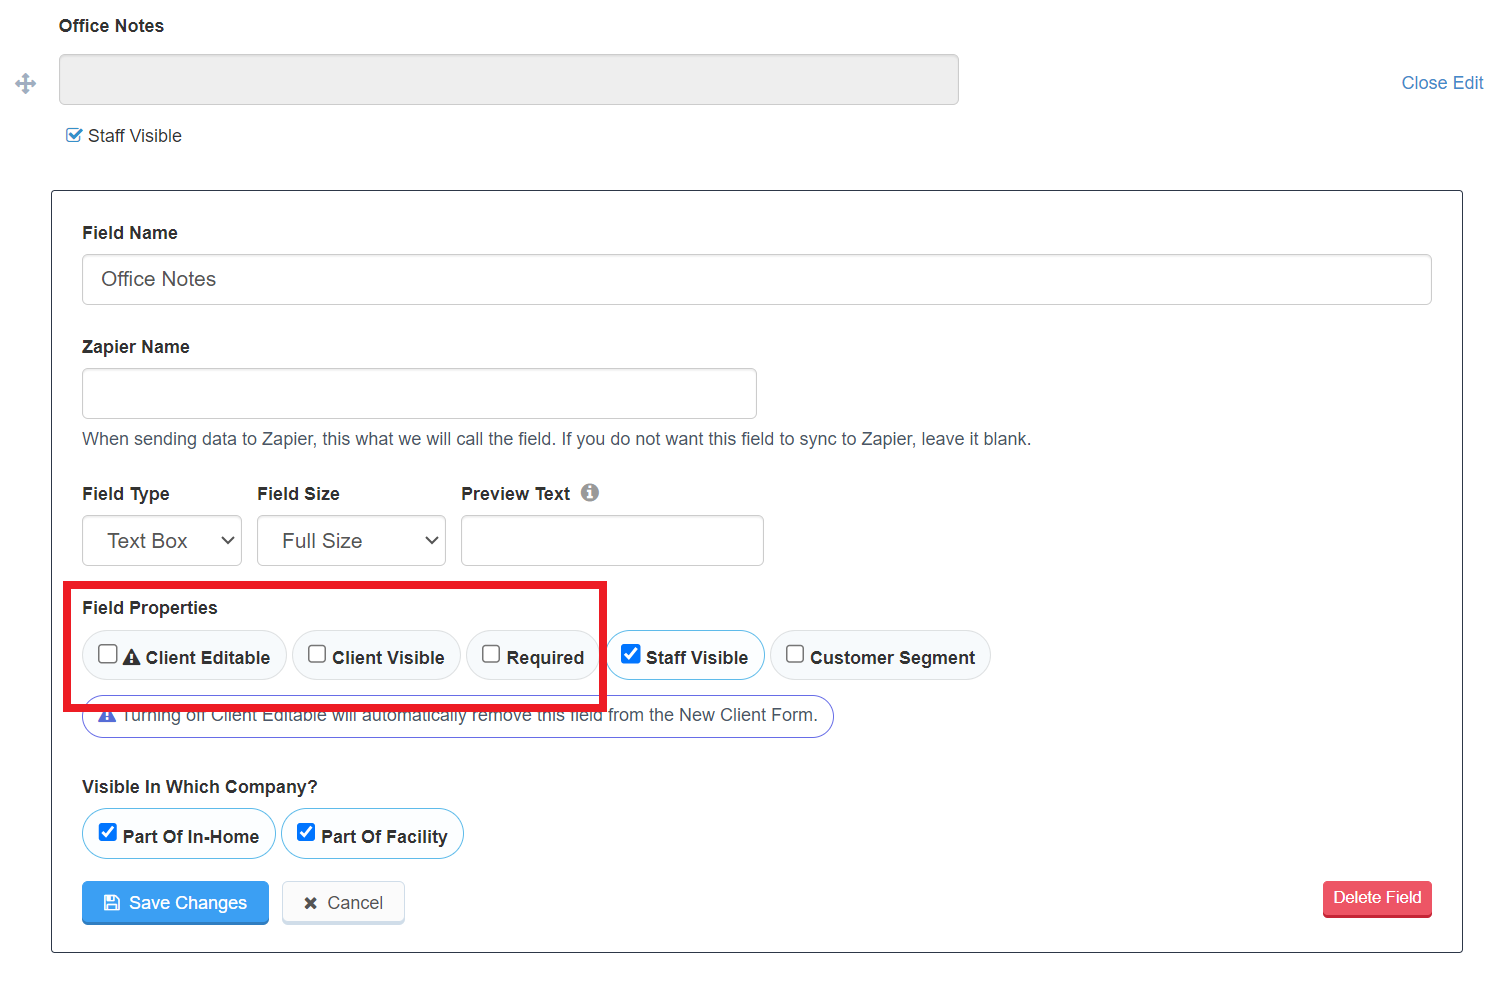Click into the Zapier Name input
1497x984 pixels.
419,393
